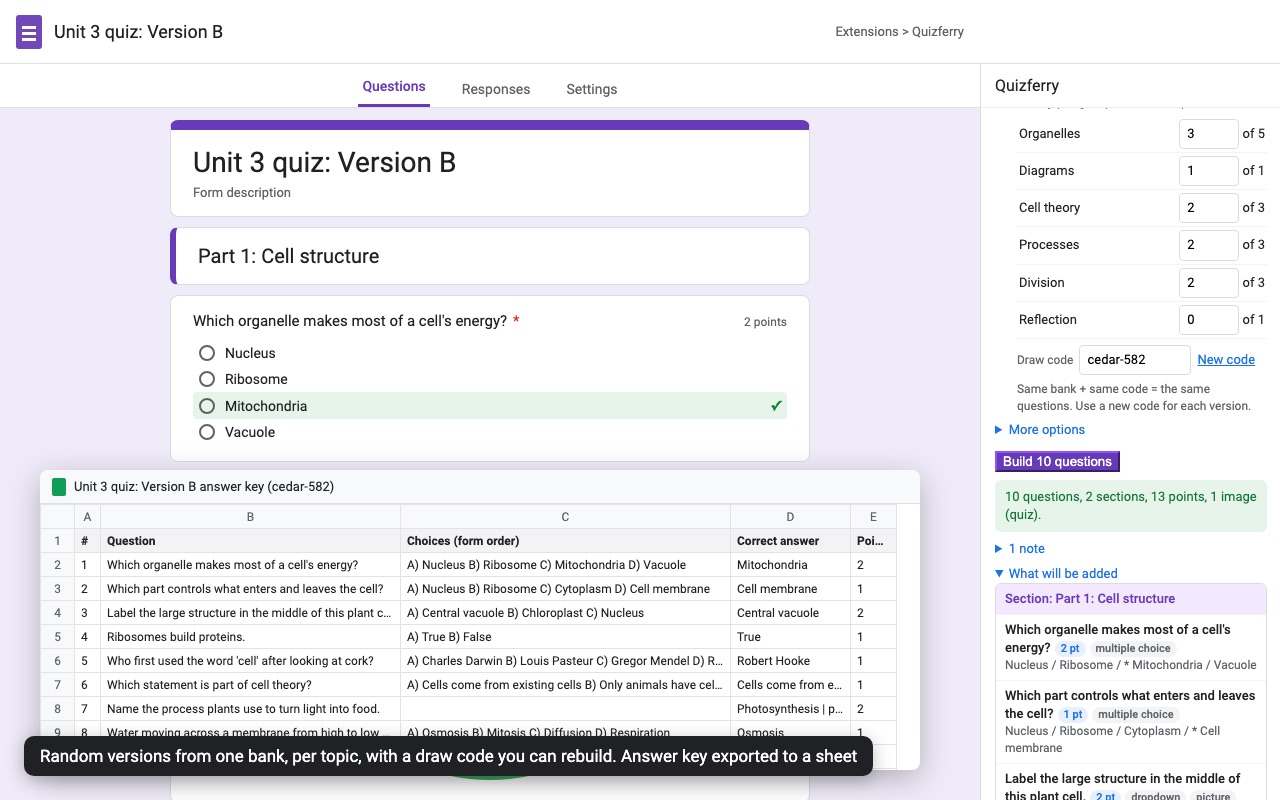
Task: Click the Photosynthesis answer cell
Action: coord(790,709)
